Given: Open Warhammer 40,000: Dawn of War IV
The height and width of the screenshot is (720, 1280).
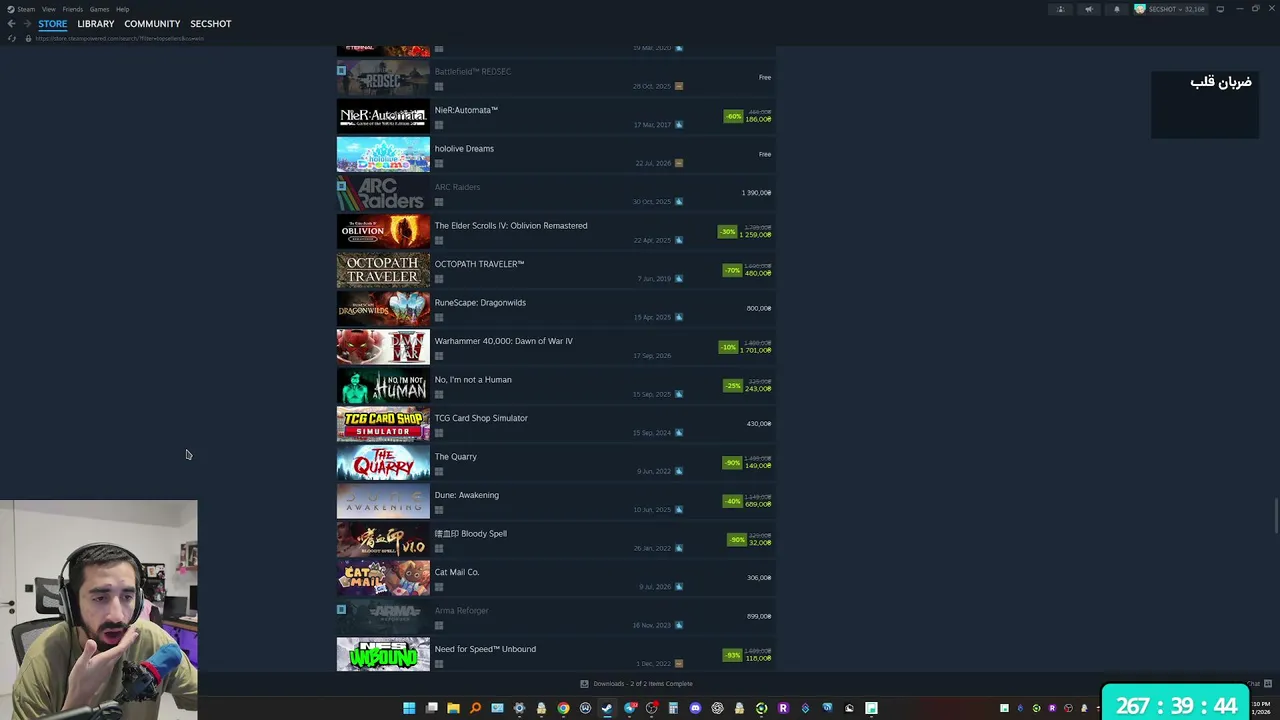Looking at the screenshot, I should (556, 347).
